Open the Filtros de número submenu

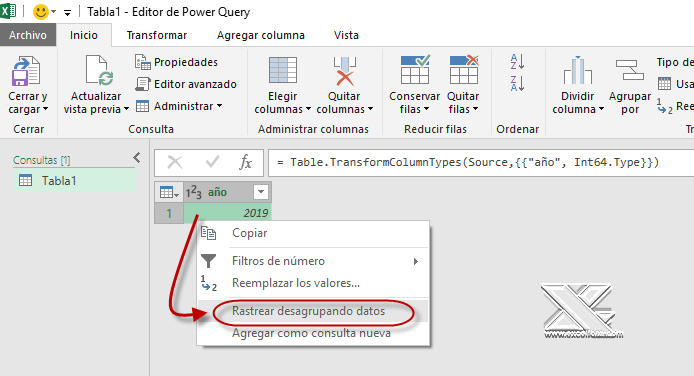click(313, 261)
